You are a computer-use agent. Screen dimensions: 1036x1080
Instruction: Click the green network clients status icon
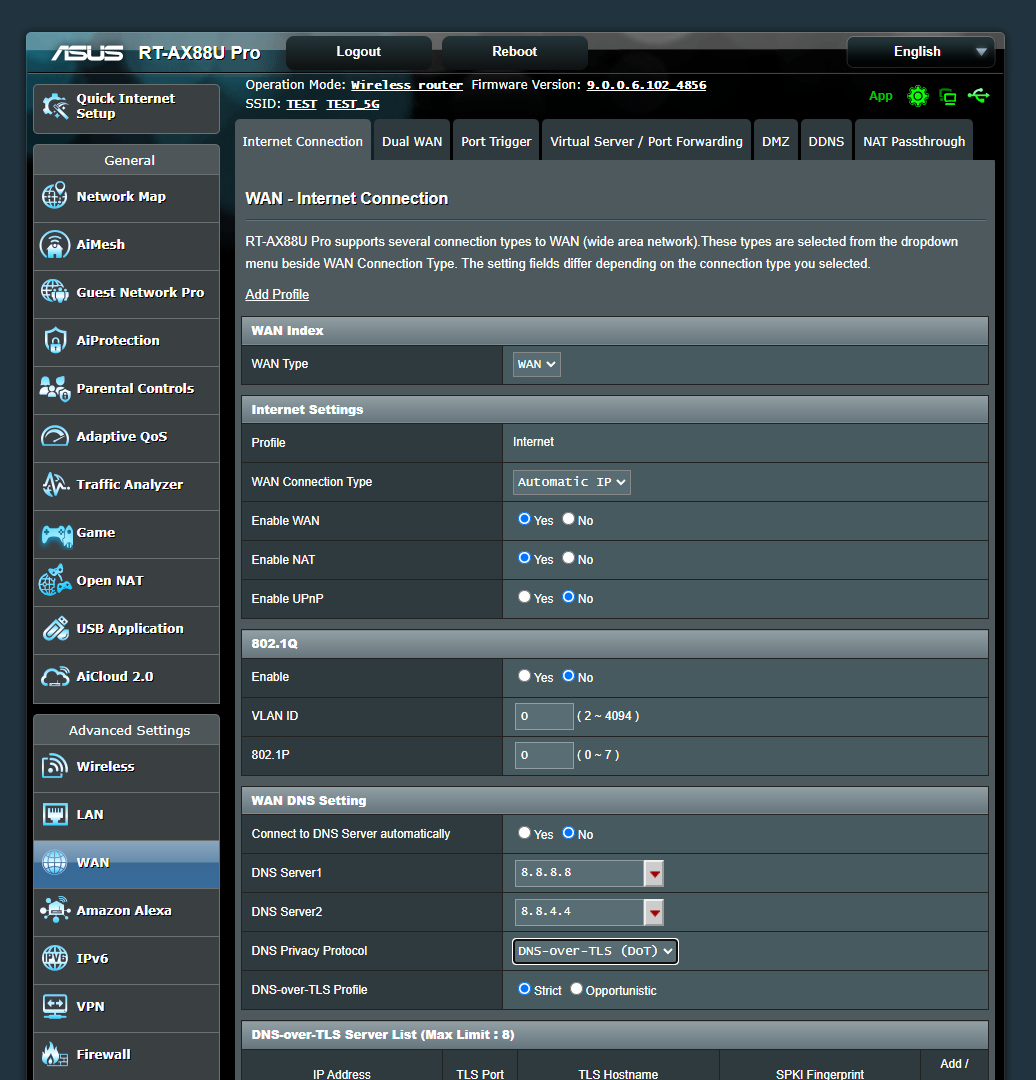[x=949, y=96]
